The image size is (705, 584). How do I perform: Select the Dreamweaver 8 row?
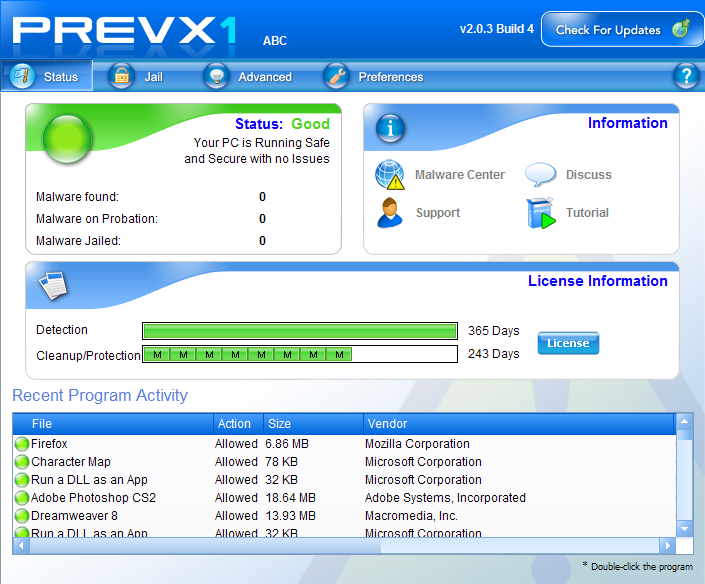pos(344,516)
